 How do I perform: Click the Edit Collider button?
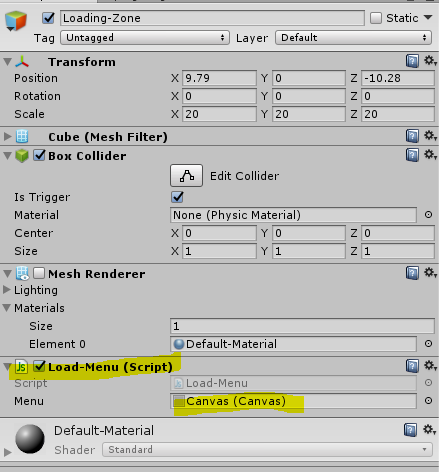(x=186, y=175)
